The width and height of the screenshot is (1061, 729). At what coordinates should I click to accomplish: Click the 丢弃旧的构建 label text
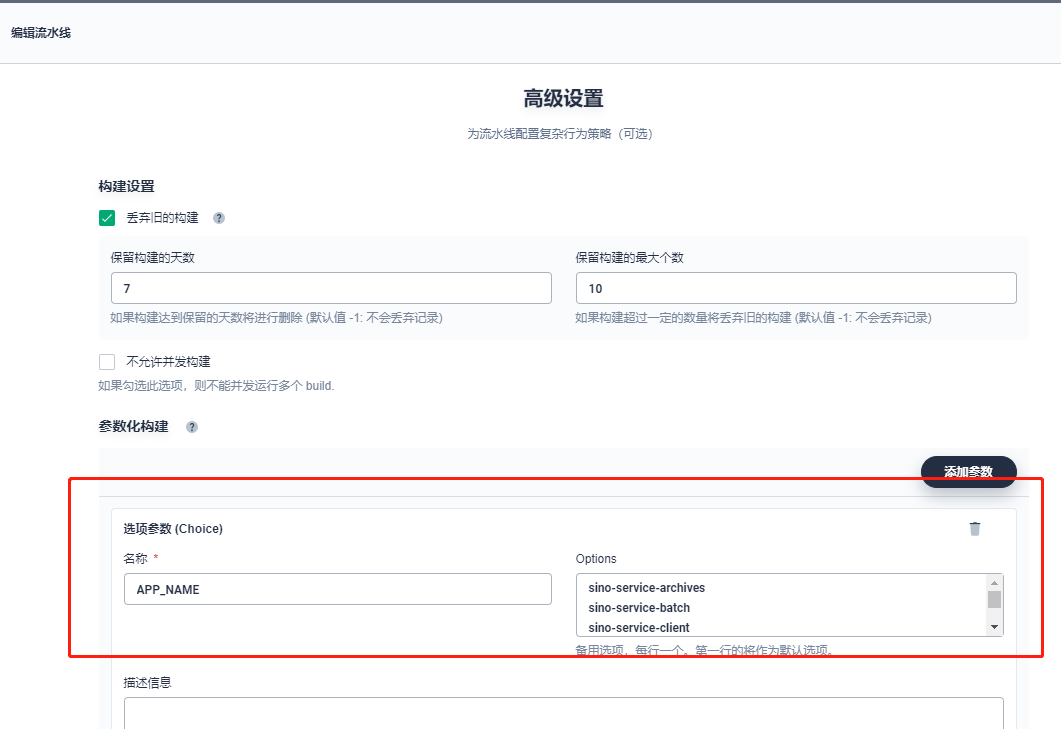tap(162, 218)
